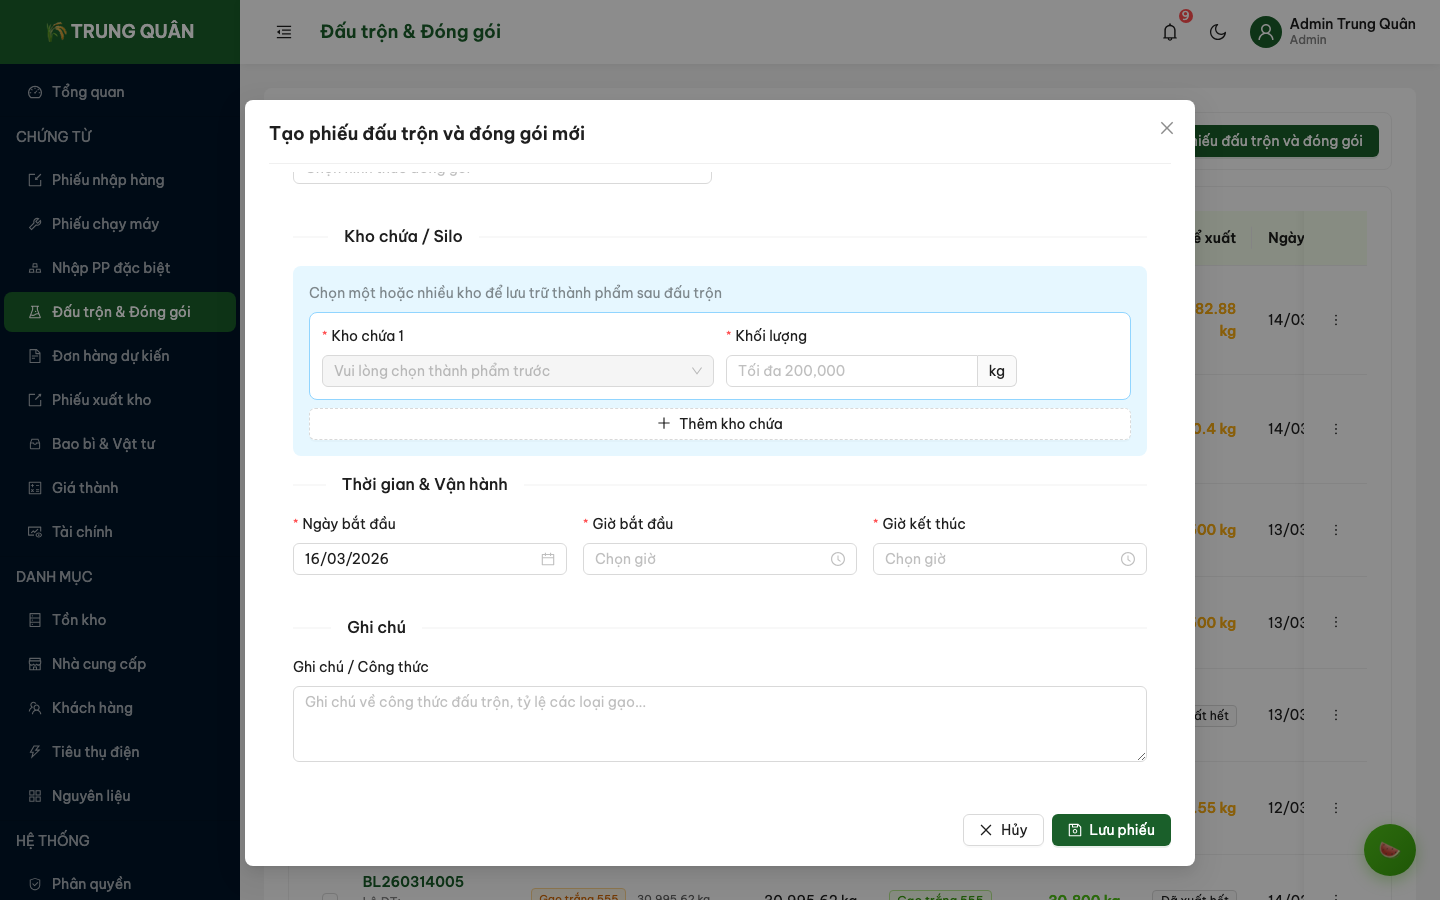
Task: Collapse the sidebar using the menu fold icon
Action: [284, 32]
